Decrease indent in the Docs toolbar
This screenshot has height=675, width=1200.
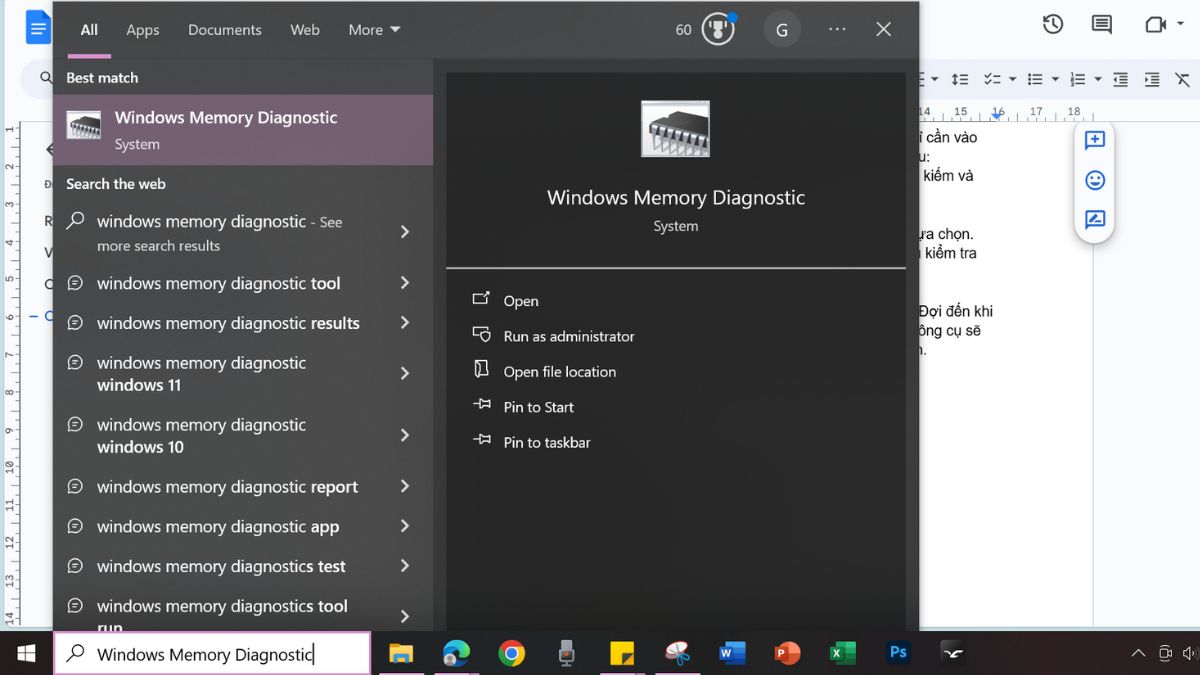[x=1121, y=79]
